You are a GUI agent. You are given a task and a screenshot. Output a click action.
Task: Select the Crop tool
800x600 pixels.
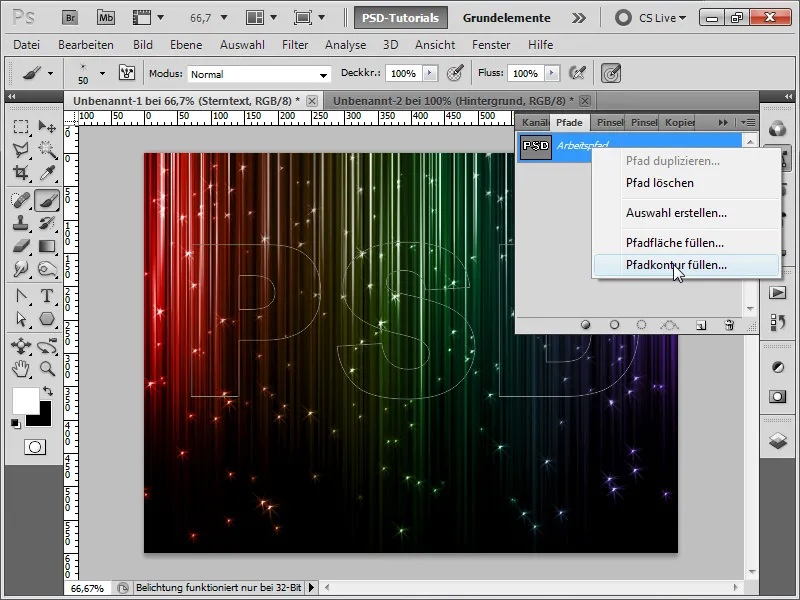click(21, 173)
